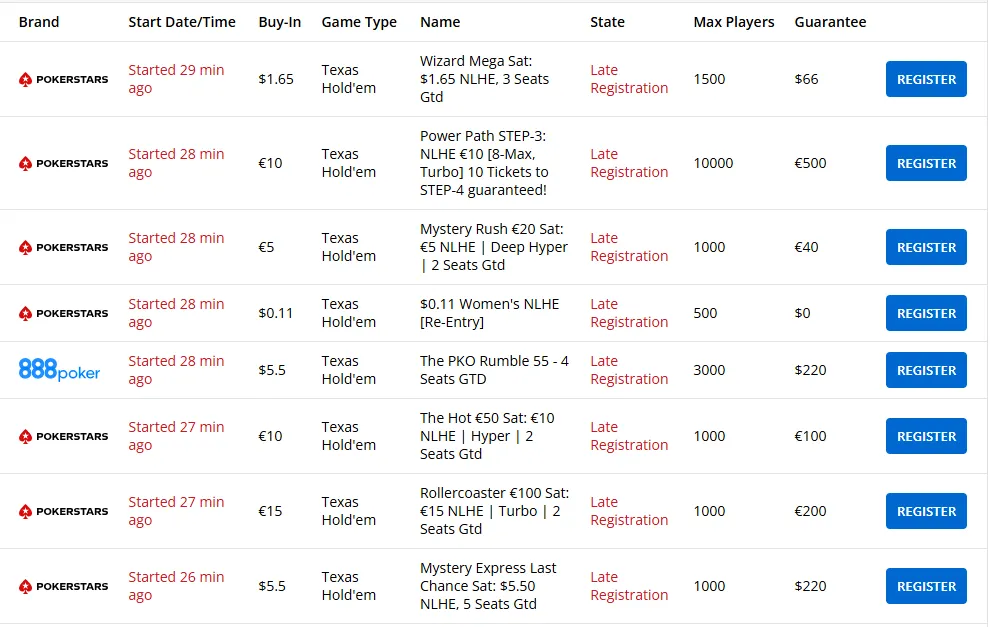Open Late Registration for The Hot €50 Sat
The height and width of the screenshot is (627, 990).
tap(627, 436)
